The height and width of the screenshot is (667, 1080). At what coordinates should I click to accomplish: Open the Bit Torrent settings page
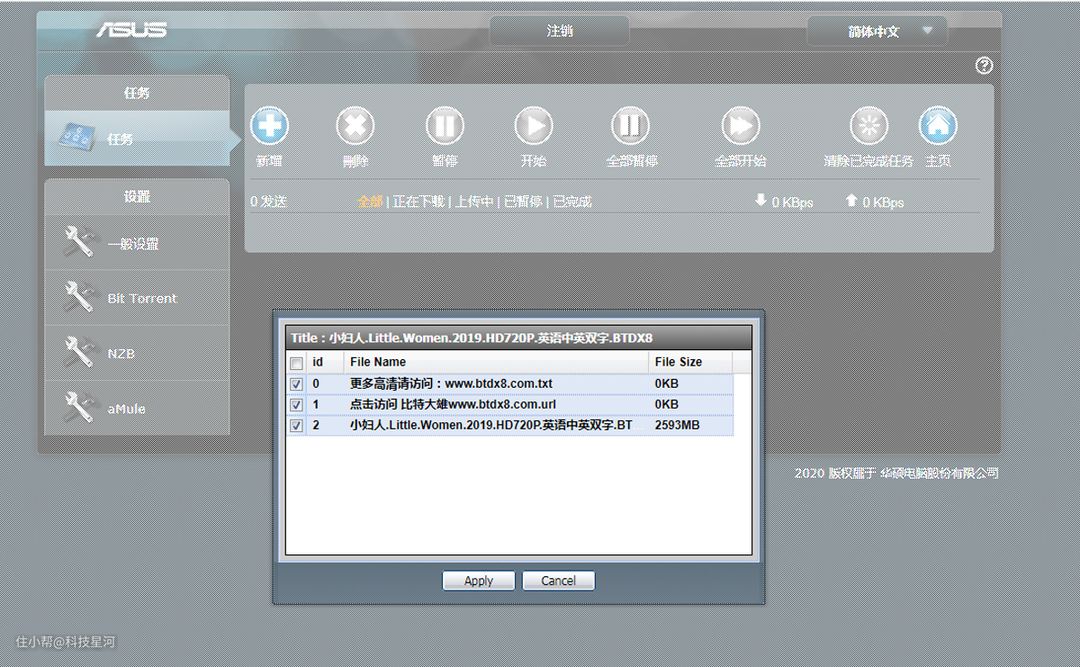pos(141,298)
